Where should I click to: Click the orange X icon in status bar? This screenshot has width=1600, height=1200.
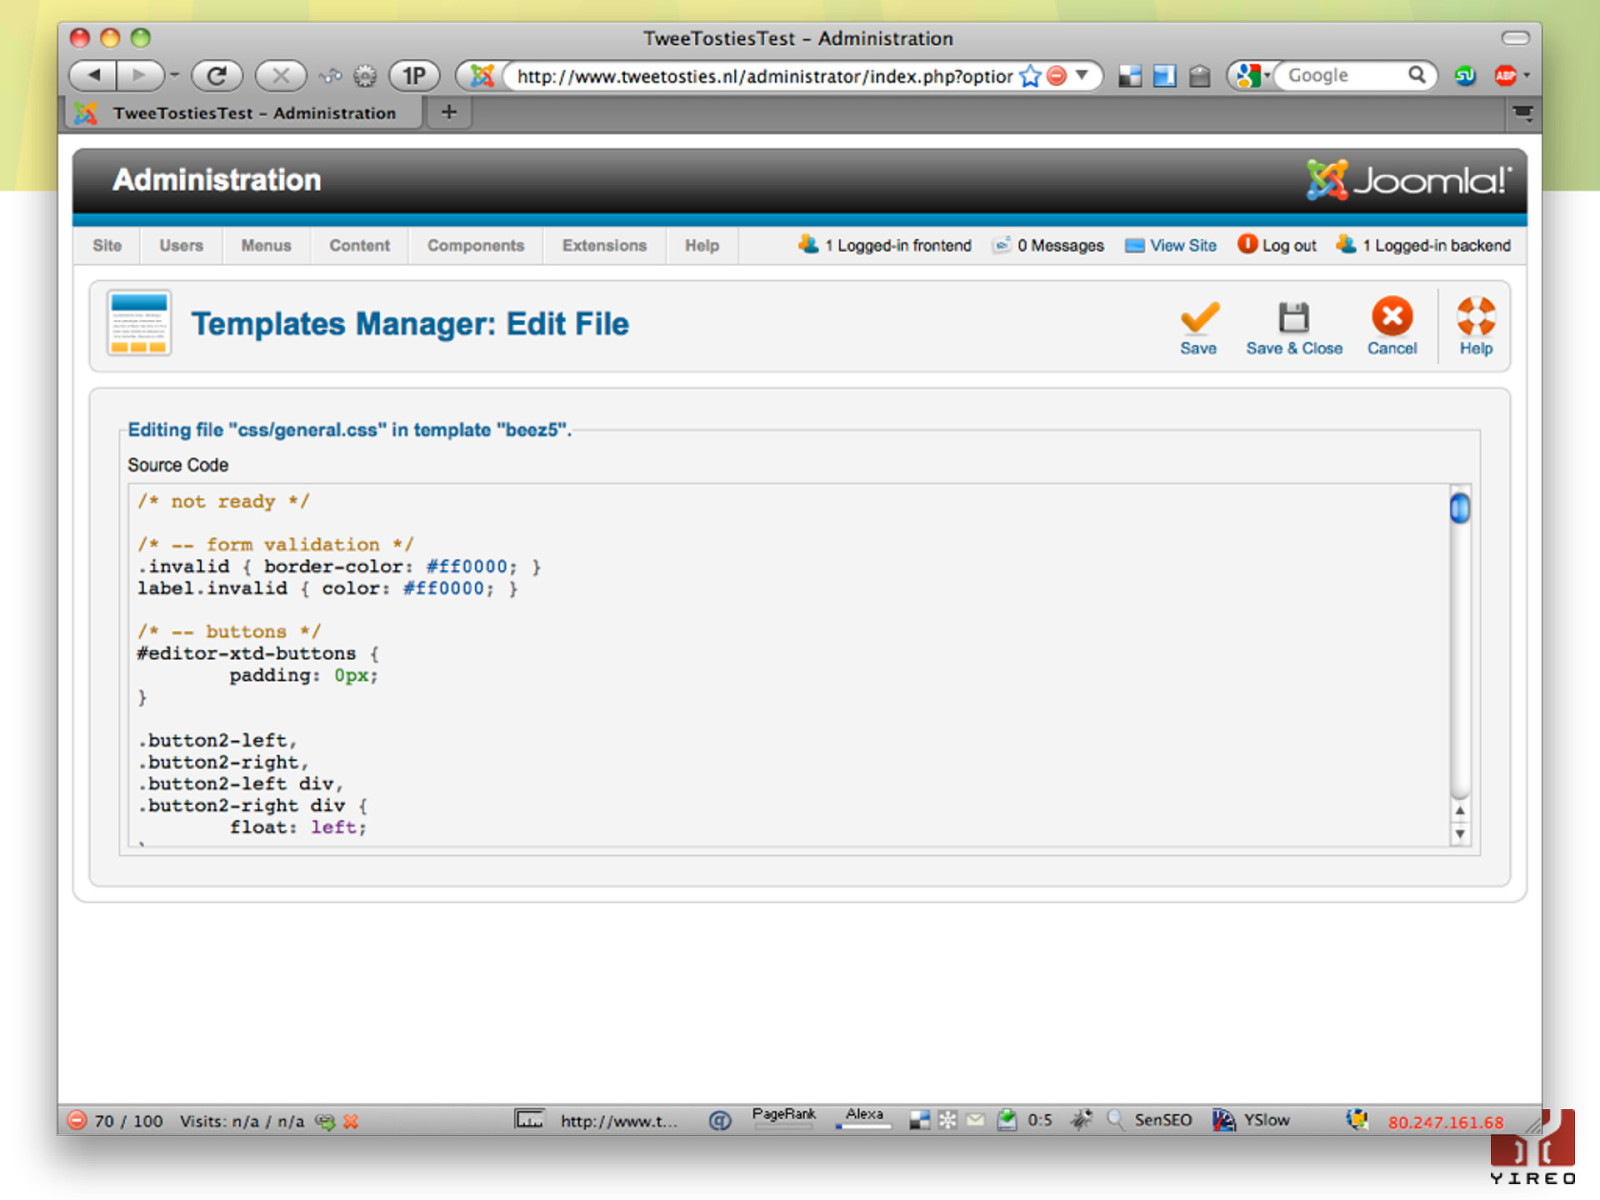[351, 1121]
